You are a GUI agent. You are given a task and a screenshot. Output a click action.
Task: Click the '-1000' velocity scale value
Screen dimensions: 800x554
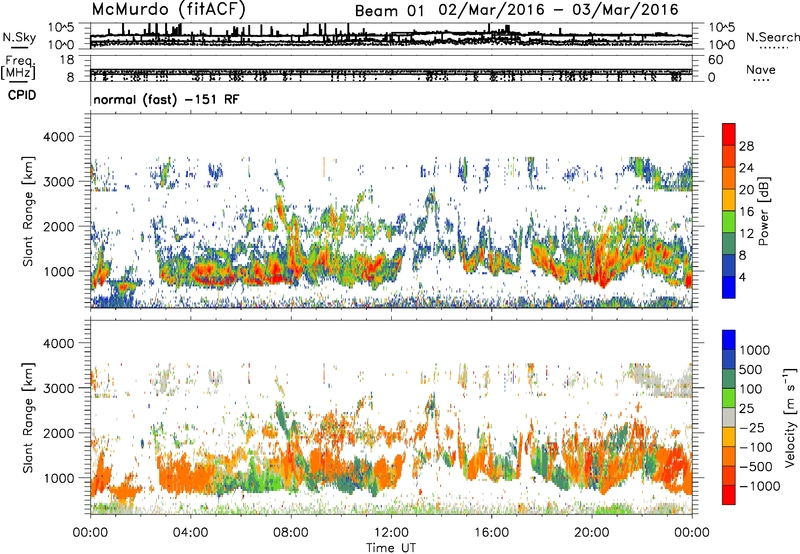click(760, 486)
